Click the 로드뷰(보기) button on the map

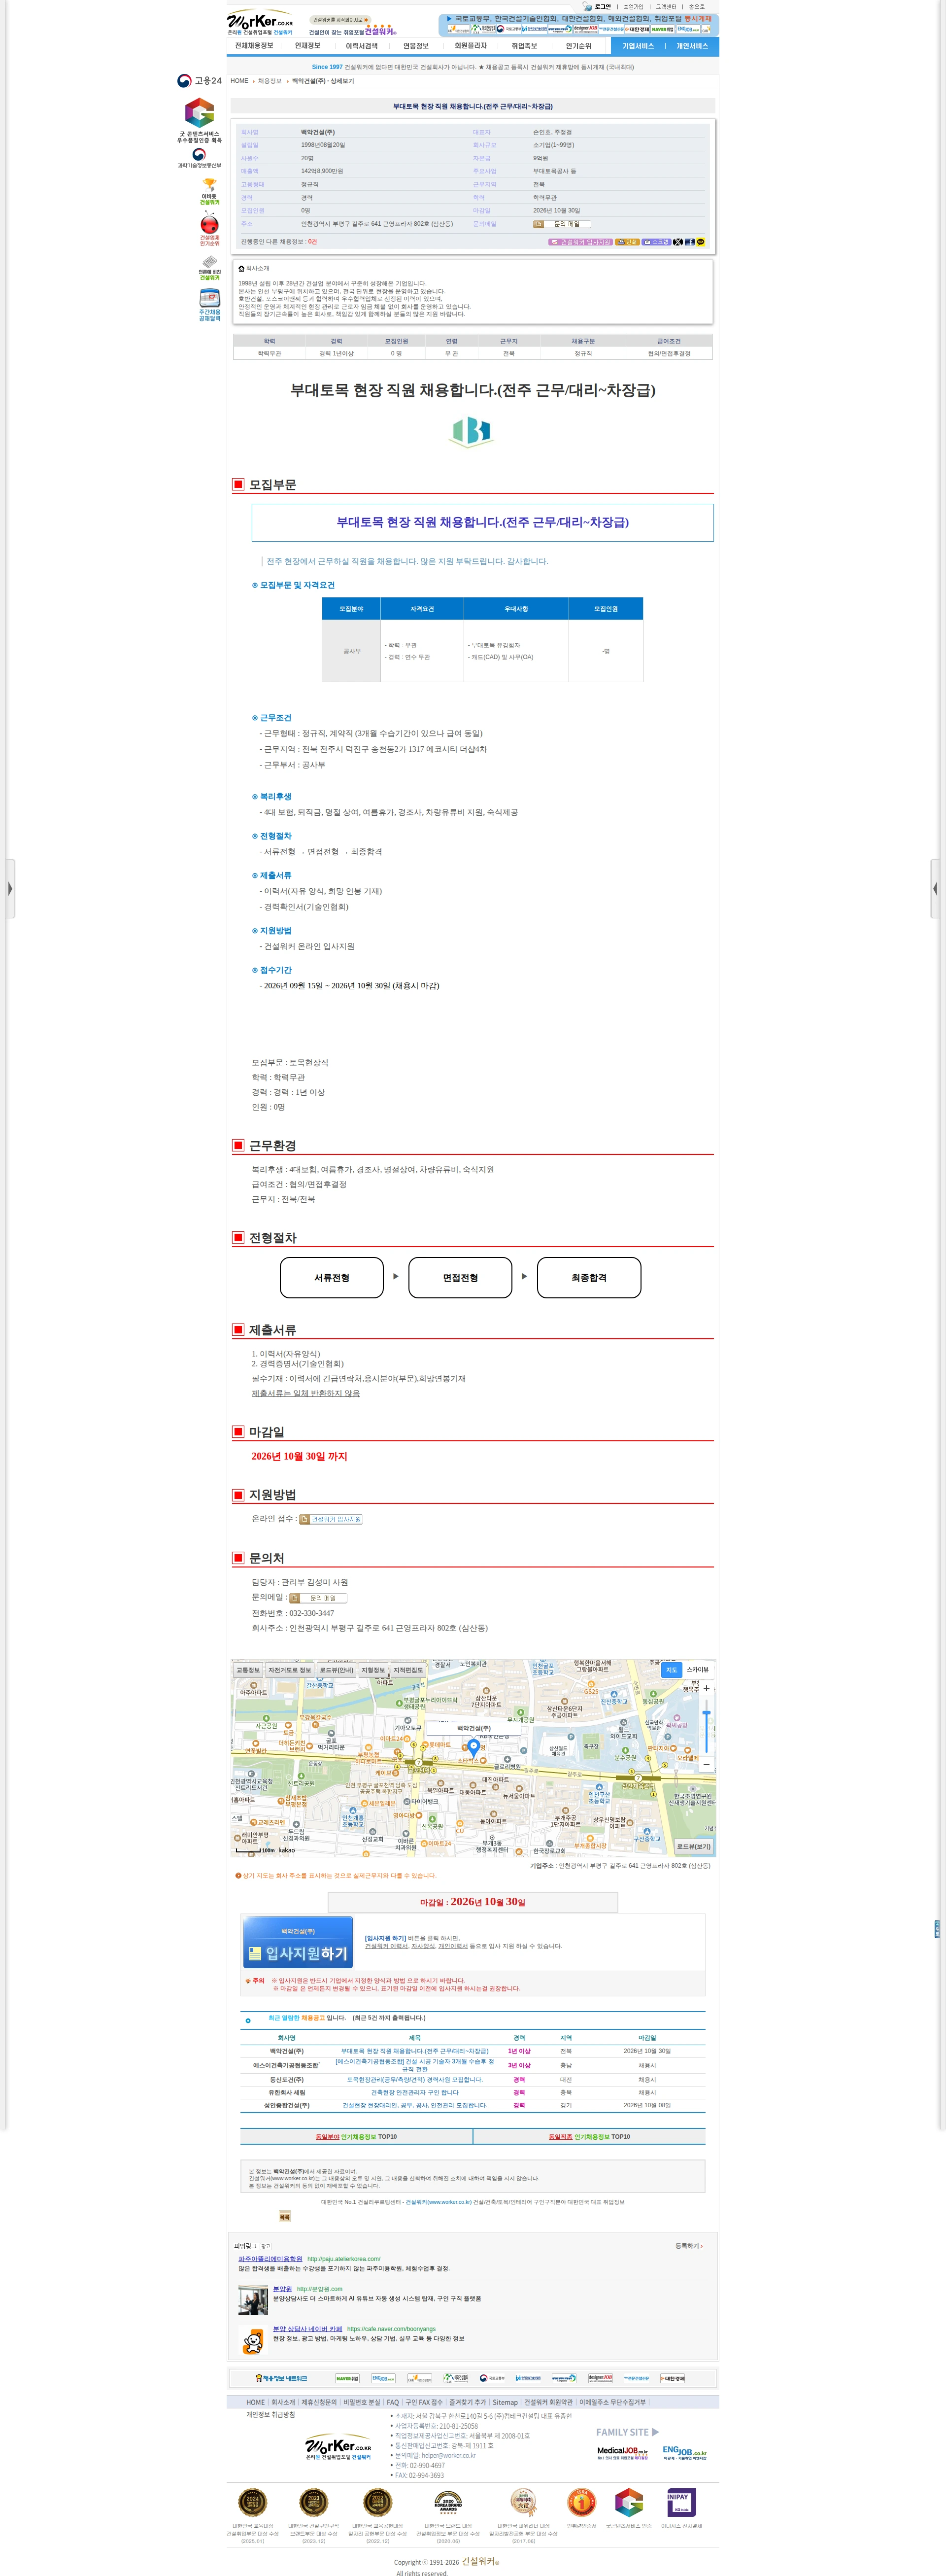(694, 1846)
